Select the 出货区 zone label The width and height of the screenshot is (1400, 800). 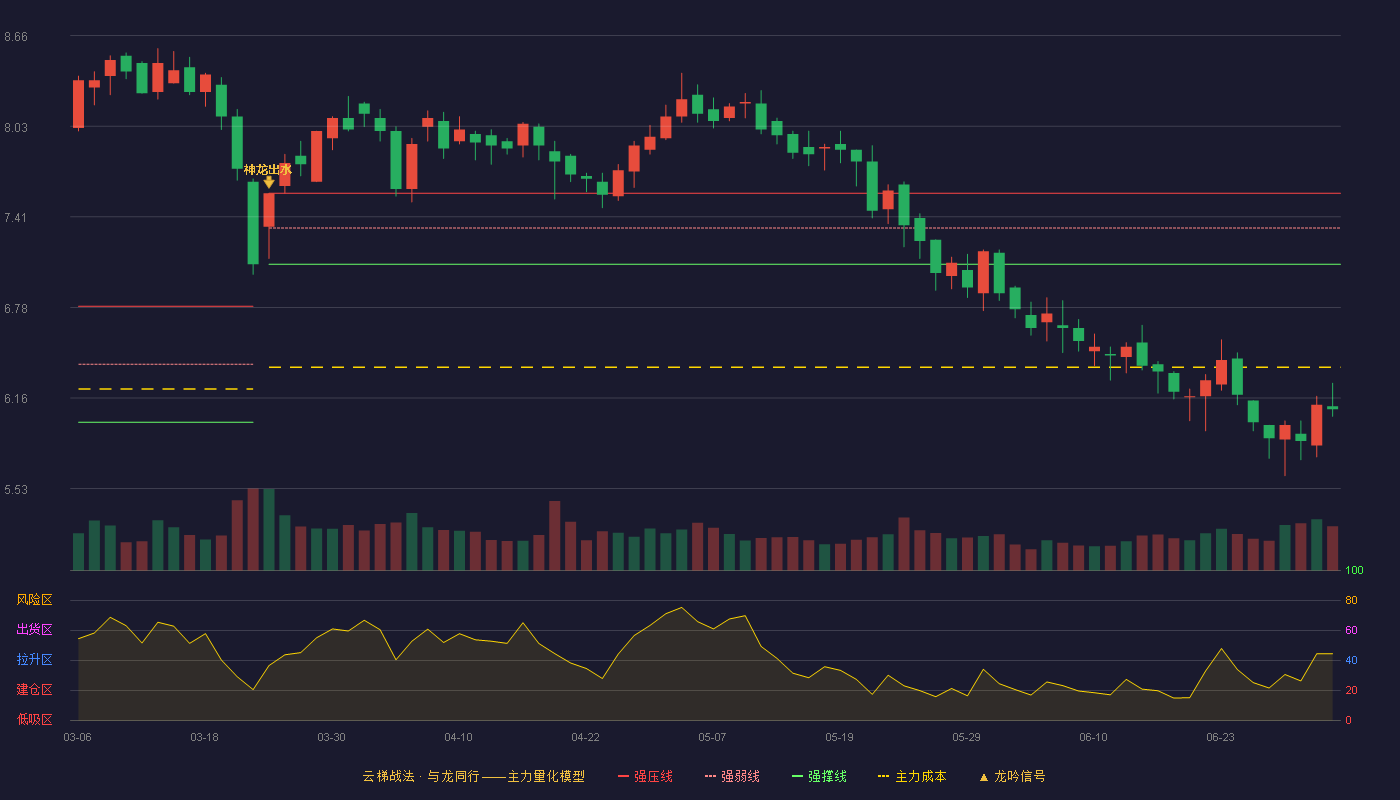tap(34, 630)
